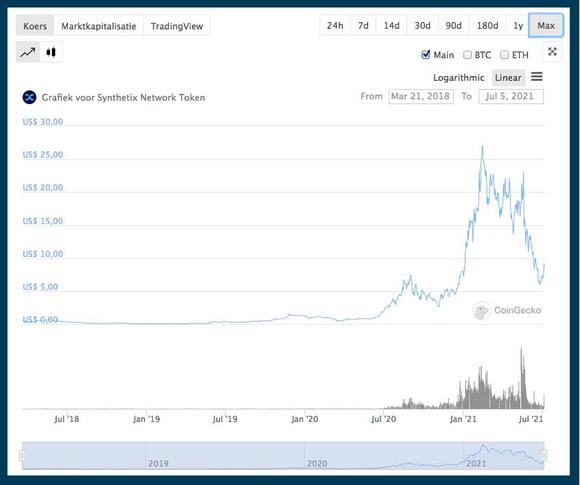Toggle the BTC comparison checkbox
580x485 pixels.
(467, 55)
